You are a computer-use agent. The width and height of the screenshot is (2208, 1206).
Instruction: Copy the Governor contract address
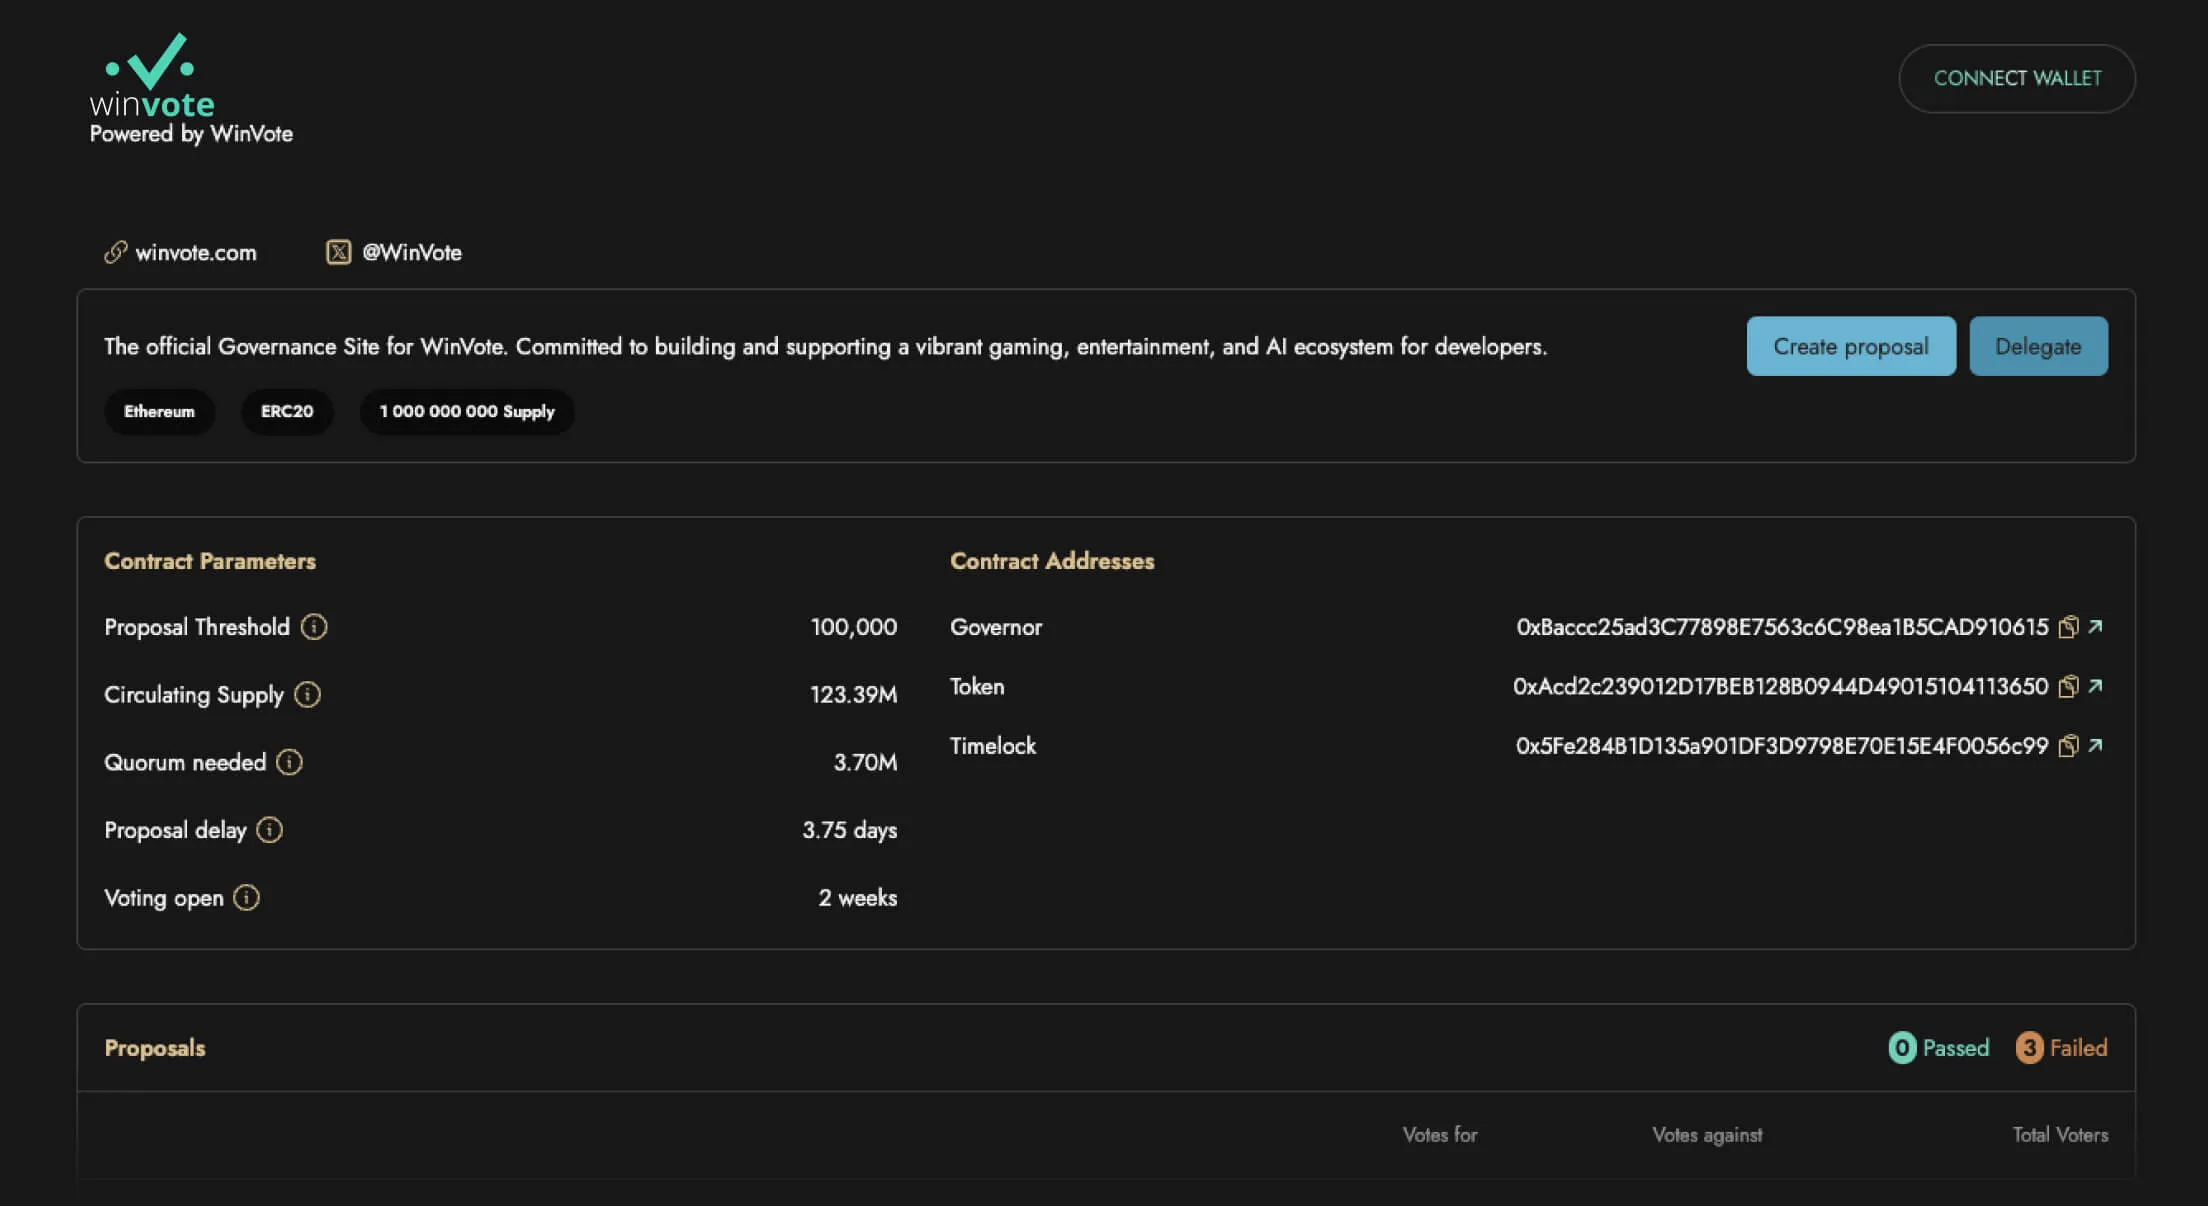click(2068, 627)
